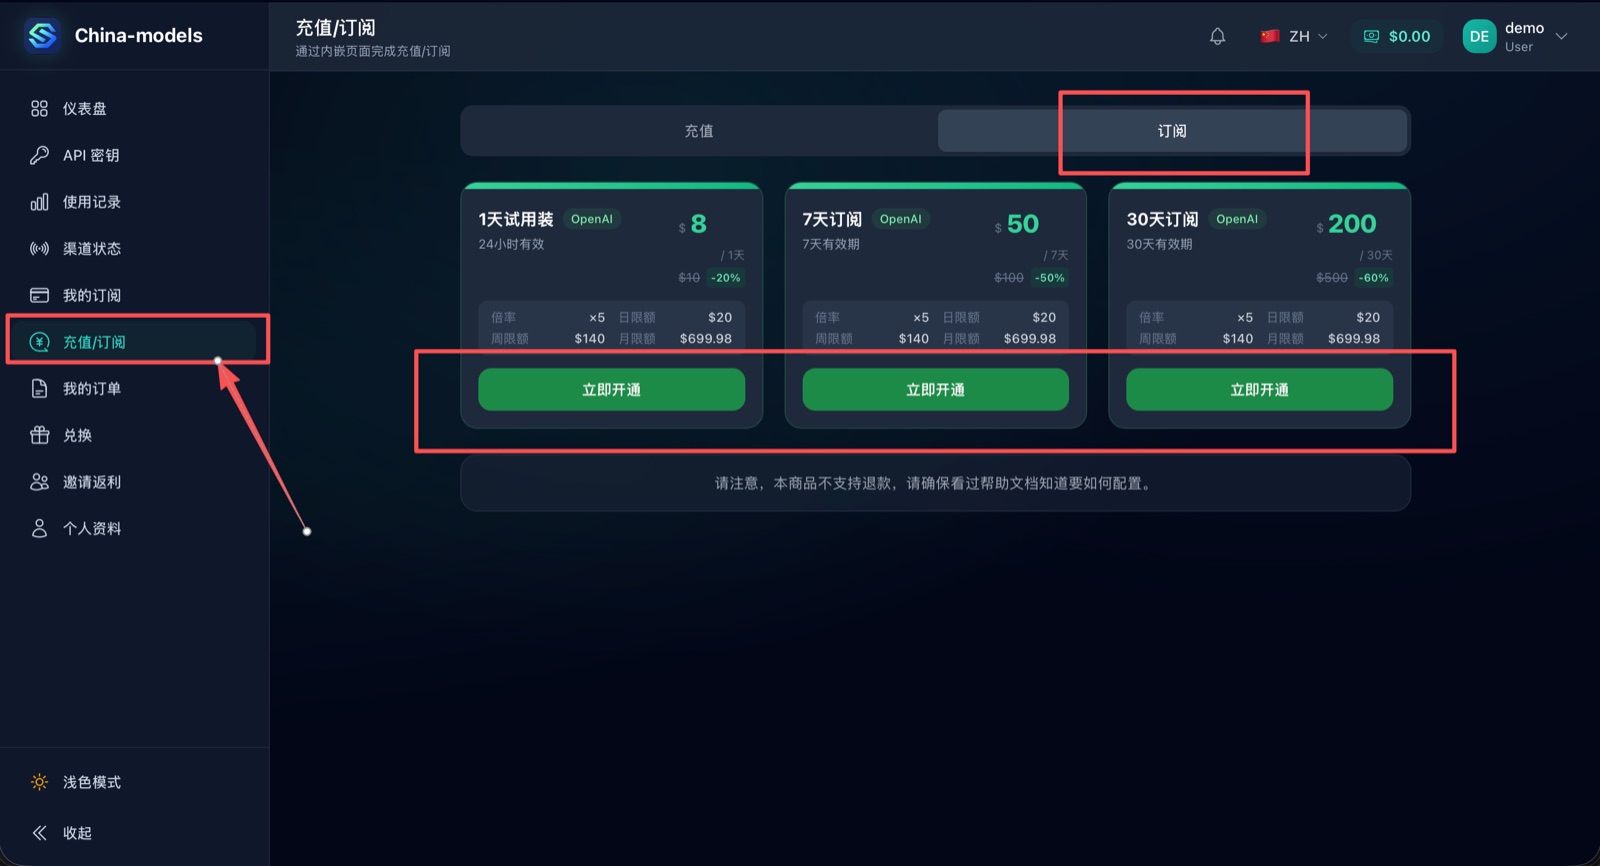
Task: Click the OpenAI tag on 30天订阅
Action: (x=1237, y=219)
